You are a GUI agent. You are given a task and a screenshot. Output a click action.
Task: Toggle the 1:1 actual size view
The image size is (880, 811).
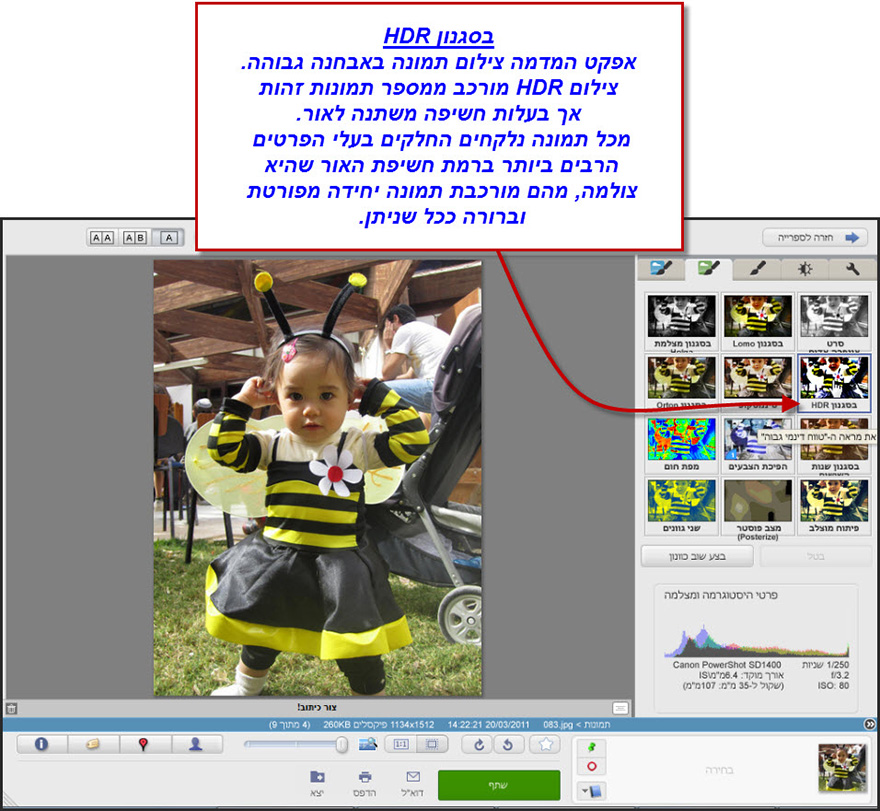(402, 745)
